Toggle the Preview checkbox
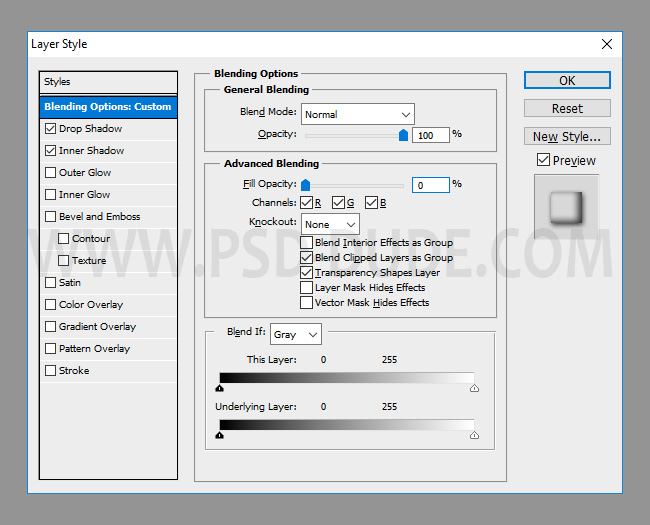This screenshot has width=650, height=525. (x=543, y=160)
